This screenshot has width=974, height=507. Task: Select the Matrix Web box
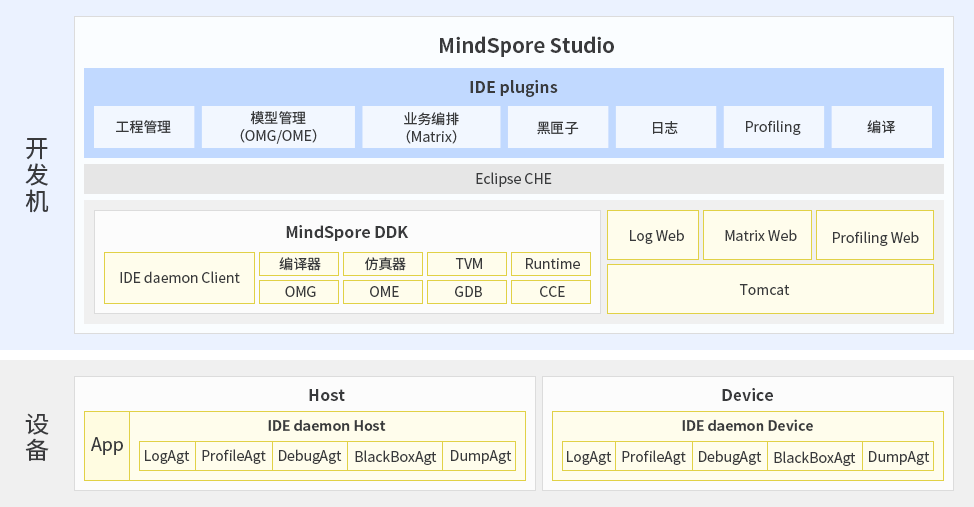pyautogui.click(x=757, y=235)
